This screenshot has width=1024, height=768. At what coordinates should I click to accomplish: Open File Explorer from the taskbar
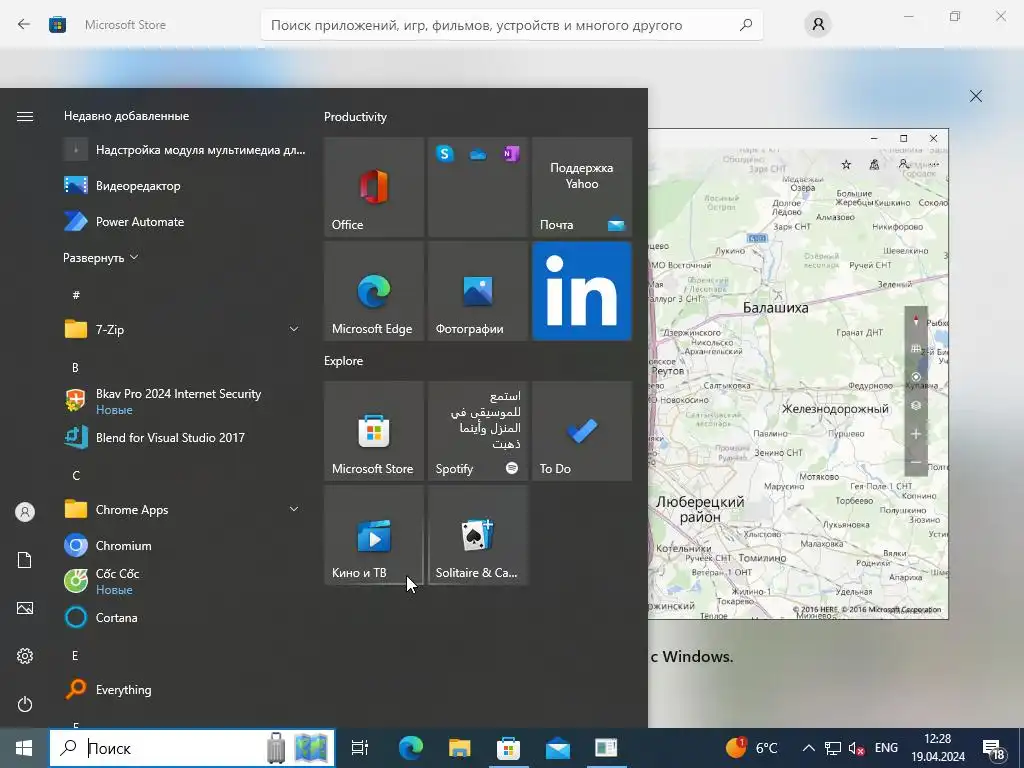coord(460,748)
